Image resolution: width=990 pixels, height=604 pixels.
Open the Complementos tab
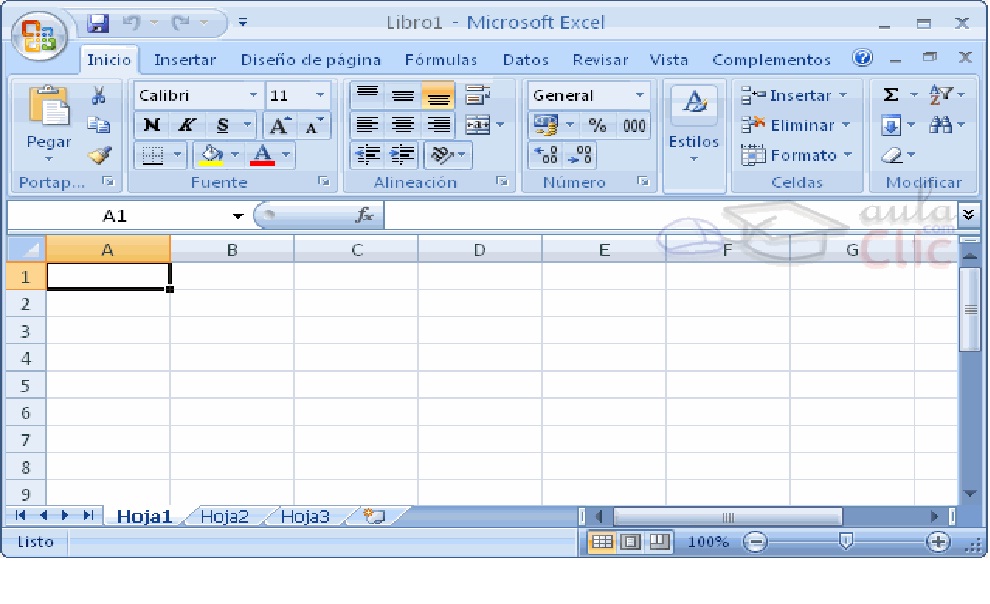pos(771,60)
